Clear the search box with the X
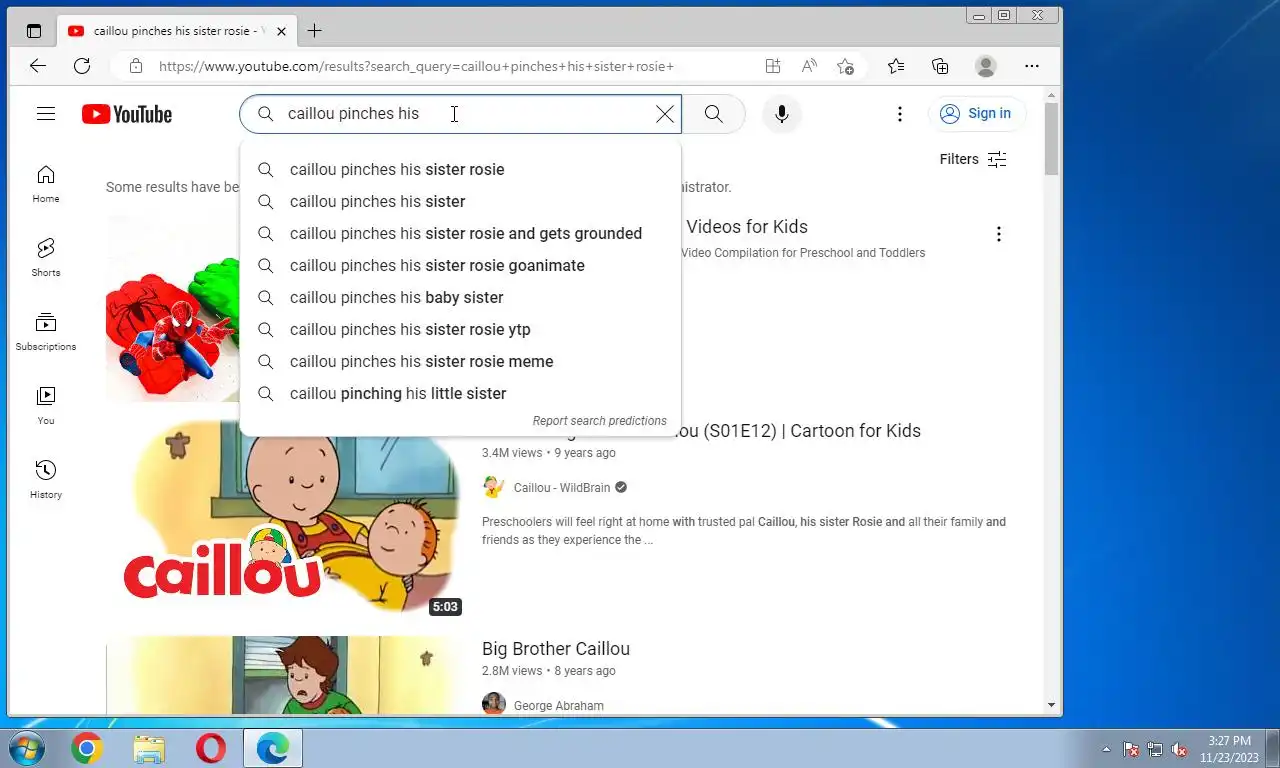 click(665, 114)
